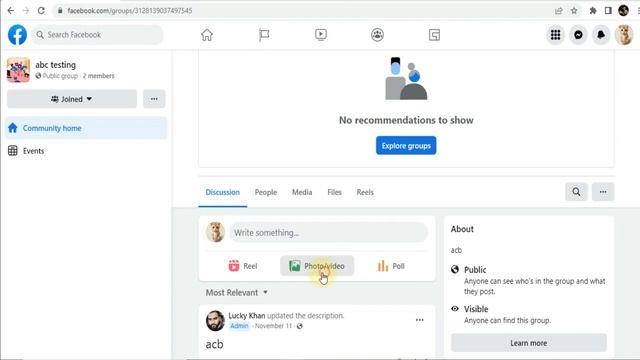Open the Most Relevant sort dropdown

237,293
